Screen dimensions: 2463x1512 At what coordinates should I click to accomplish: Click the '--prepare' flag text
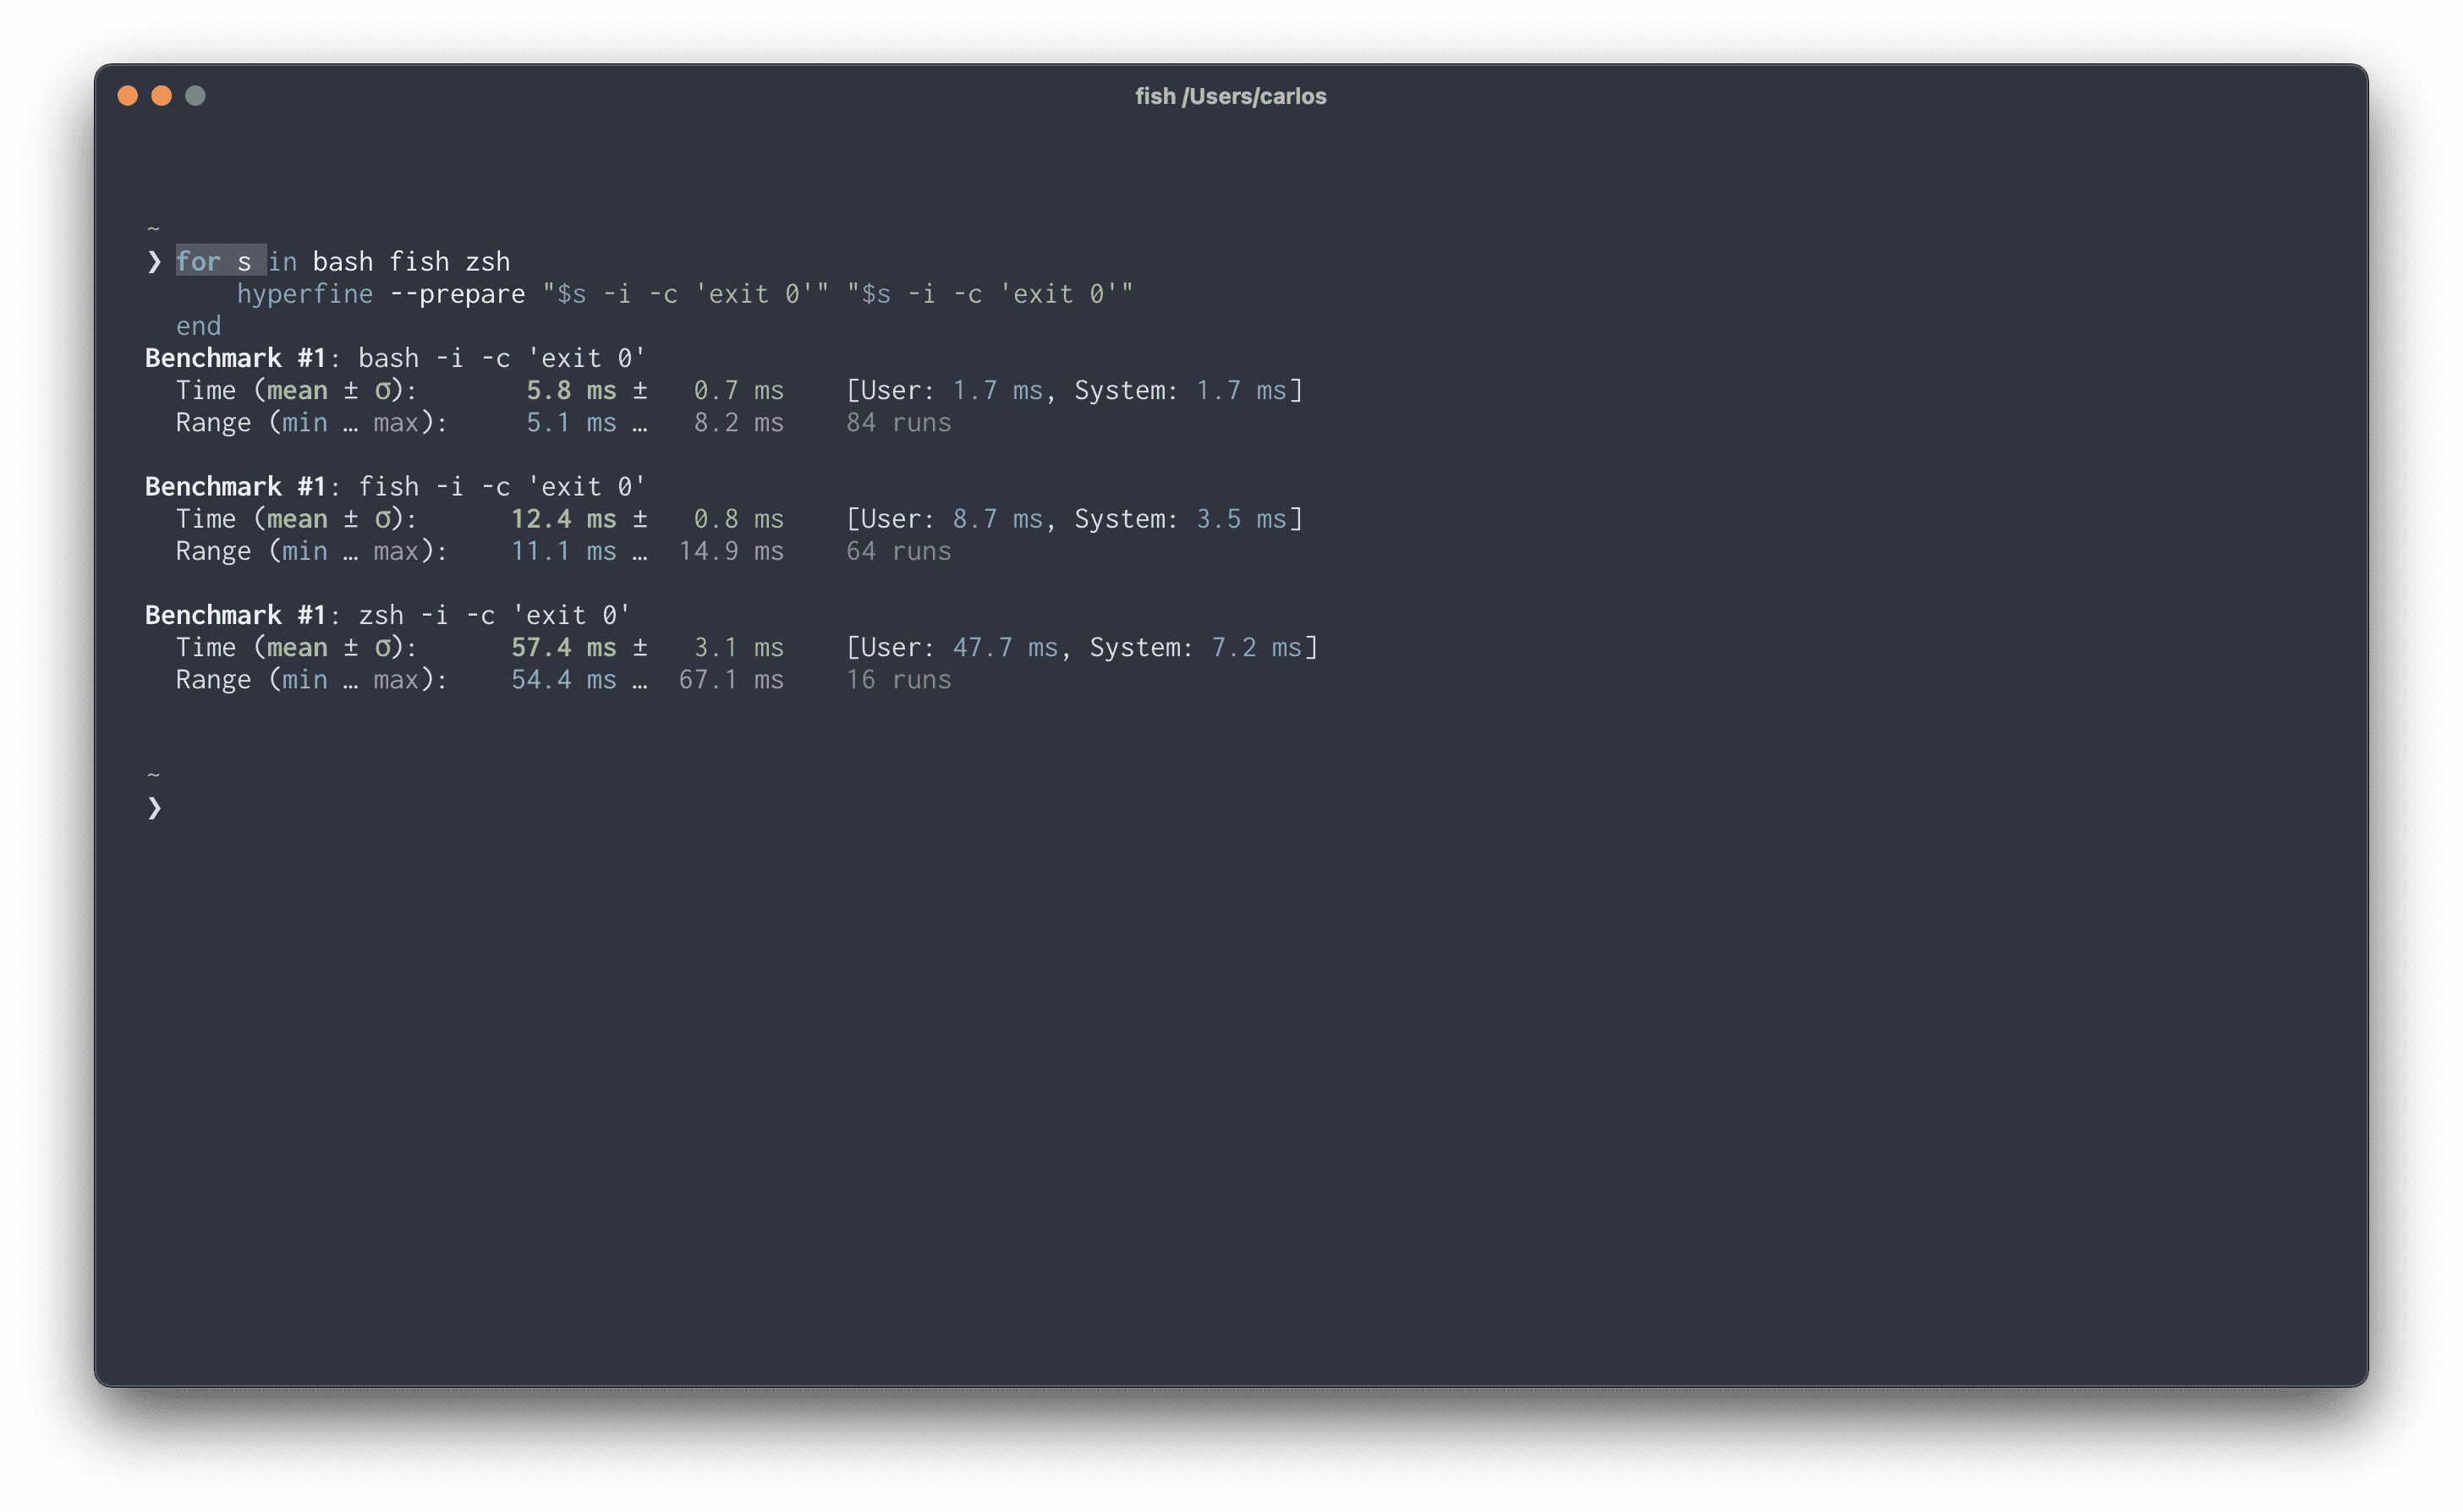(458, 293)
